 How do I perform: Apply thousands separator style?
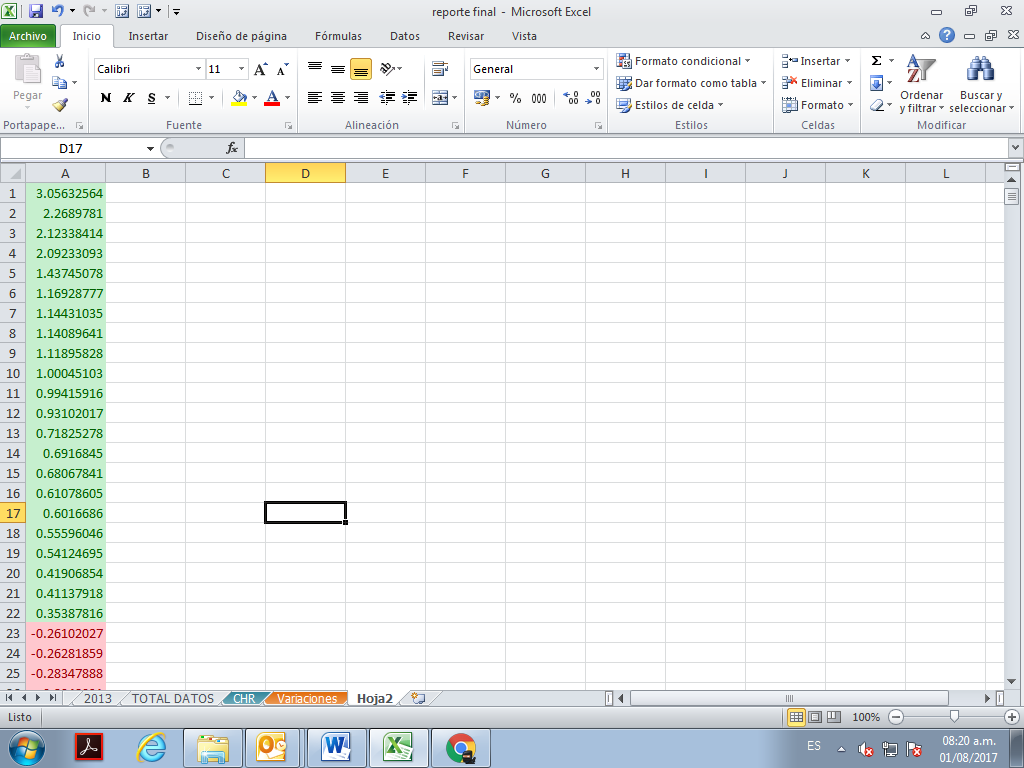[539, 98]
